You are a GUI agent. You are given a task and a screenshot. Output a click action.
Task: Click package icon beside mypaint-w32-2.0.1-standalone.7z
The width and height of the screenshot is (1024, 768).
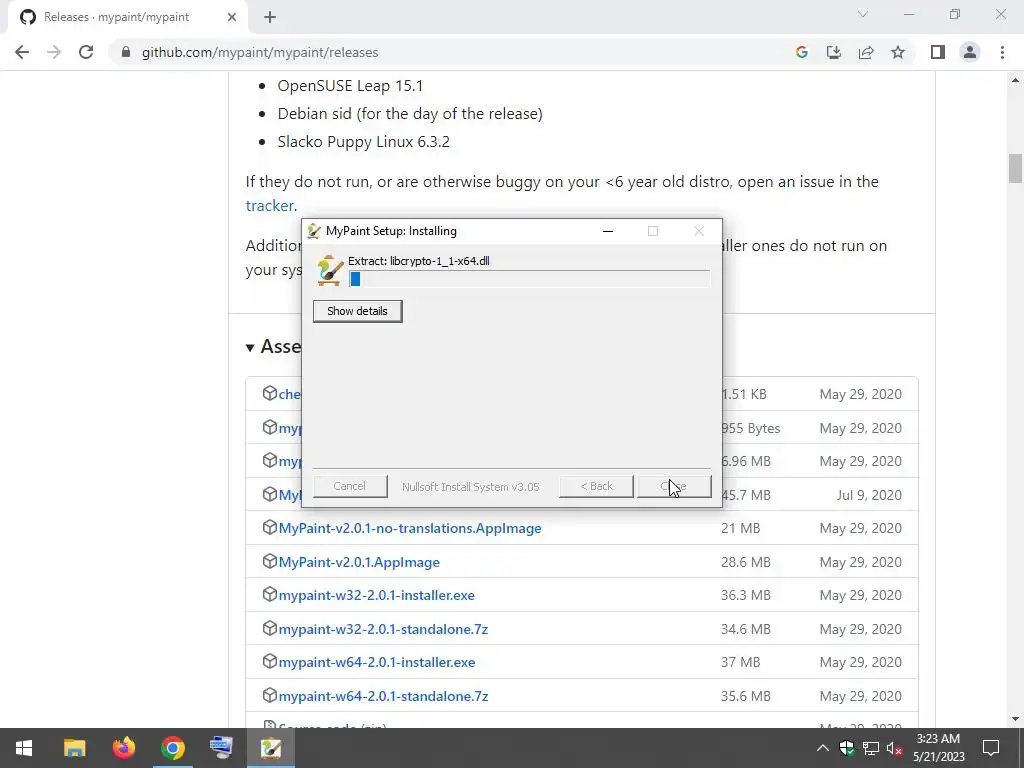[270, 628]
